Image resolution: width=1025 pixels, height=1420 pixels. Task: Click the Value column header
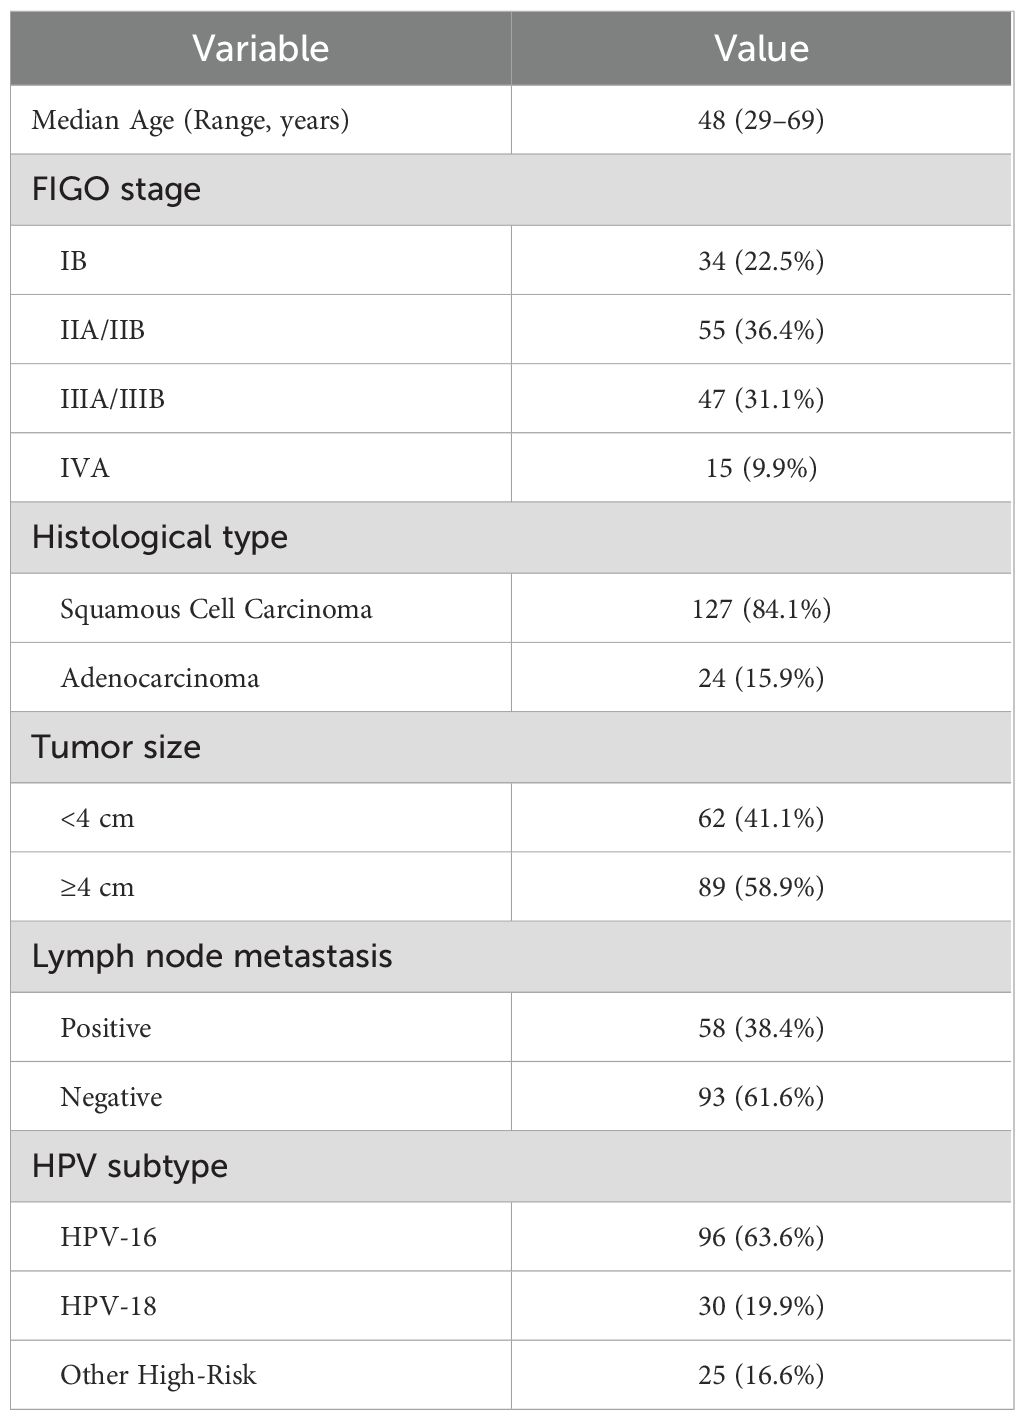(761, 48)
